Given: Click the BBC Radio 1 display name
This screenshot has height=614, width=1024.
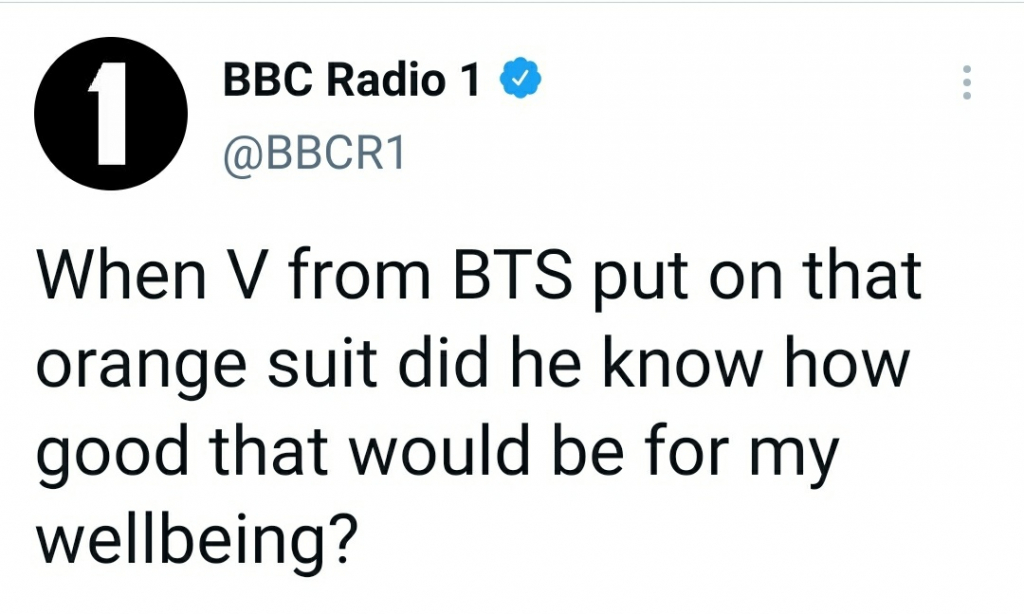Looking at the screenshot, I should pos(351,80).
